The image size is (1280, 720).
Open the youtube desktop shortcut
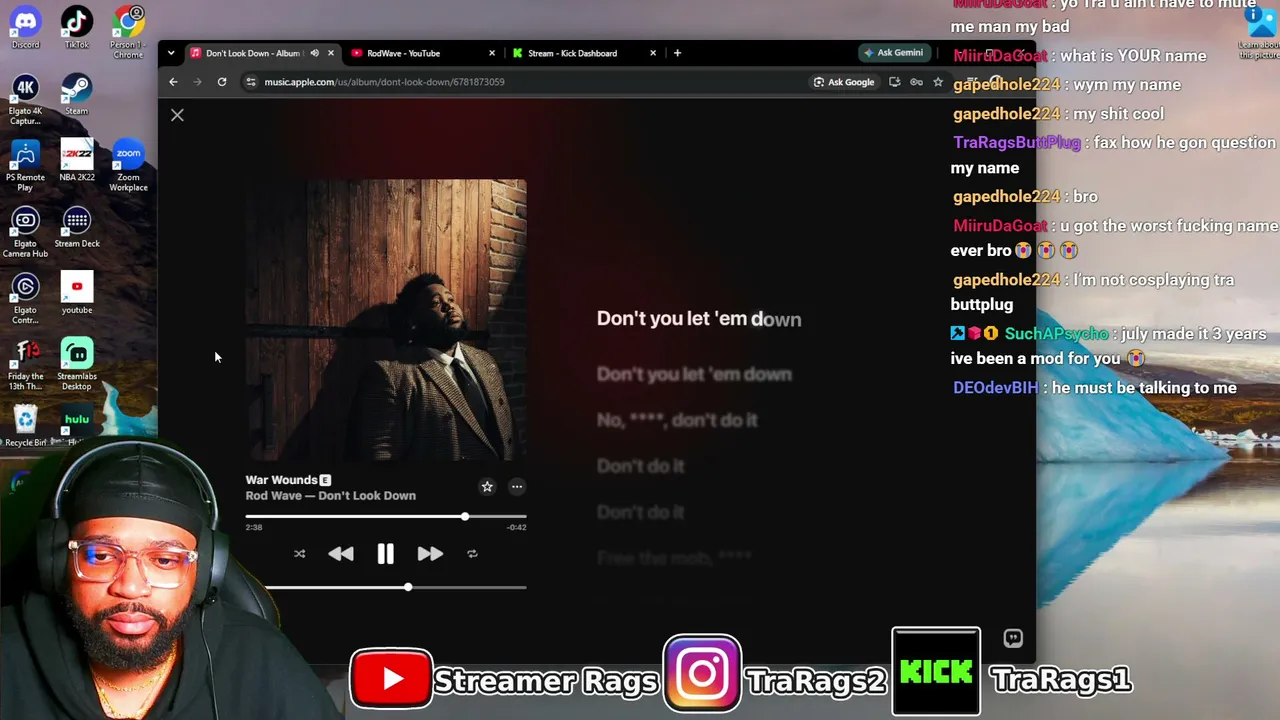tap(77, 293)
